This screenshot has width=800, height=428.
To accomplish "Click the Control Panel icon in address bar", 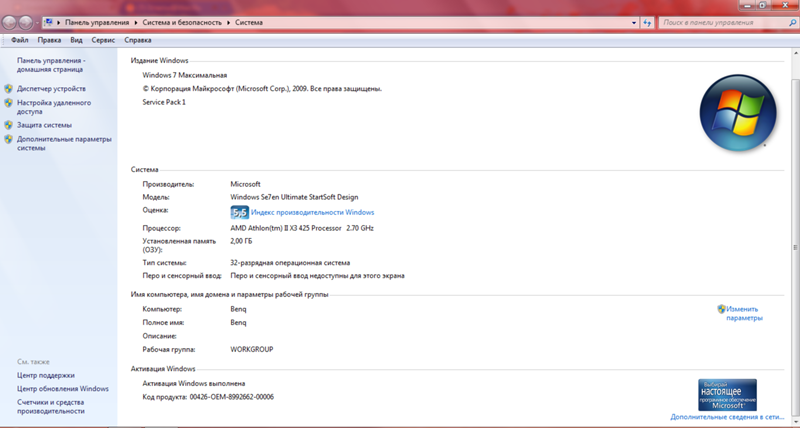I will click(48, 22).
